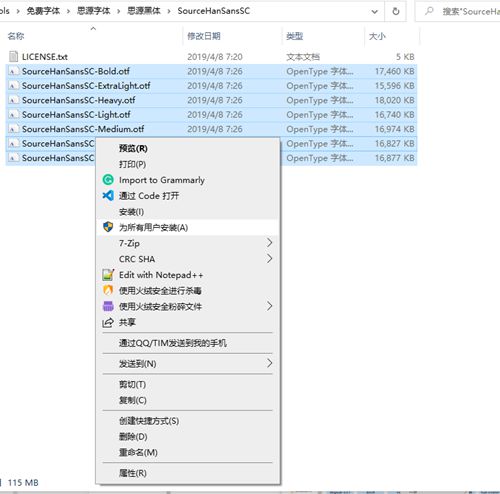
Task: Click the admin shield icon for install
Action: click(x=108, y=227)
